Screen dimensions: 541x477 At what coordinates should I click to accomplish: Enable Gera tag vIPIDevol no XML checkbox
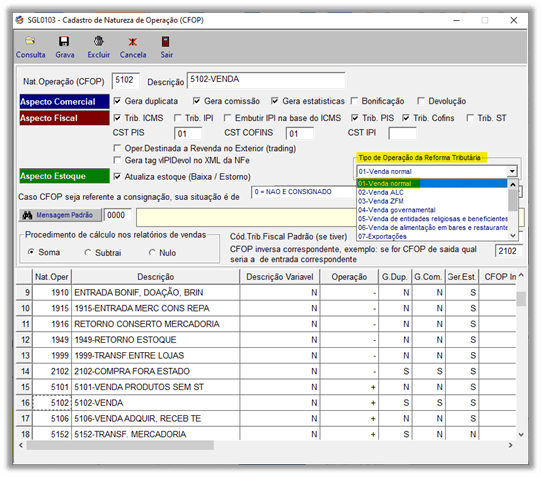(x=118, y=160)
